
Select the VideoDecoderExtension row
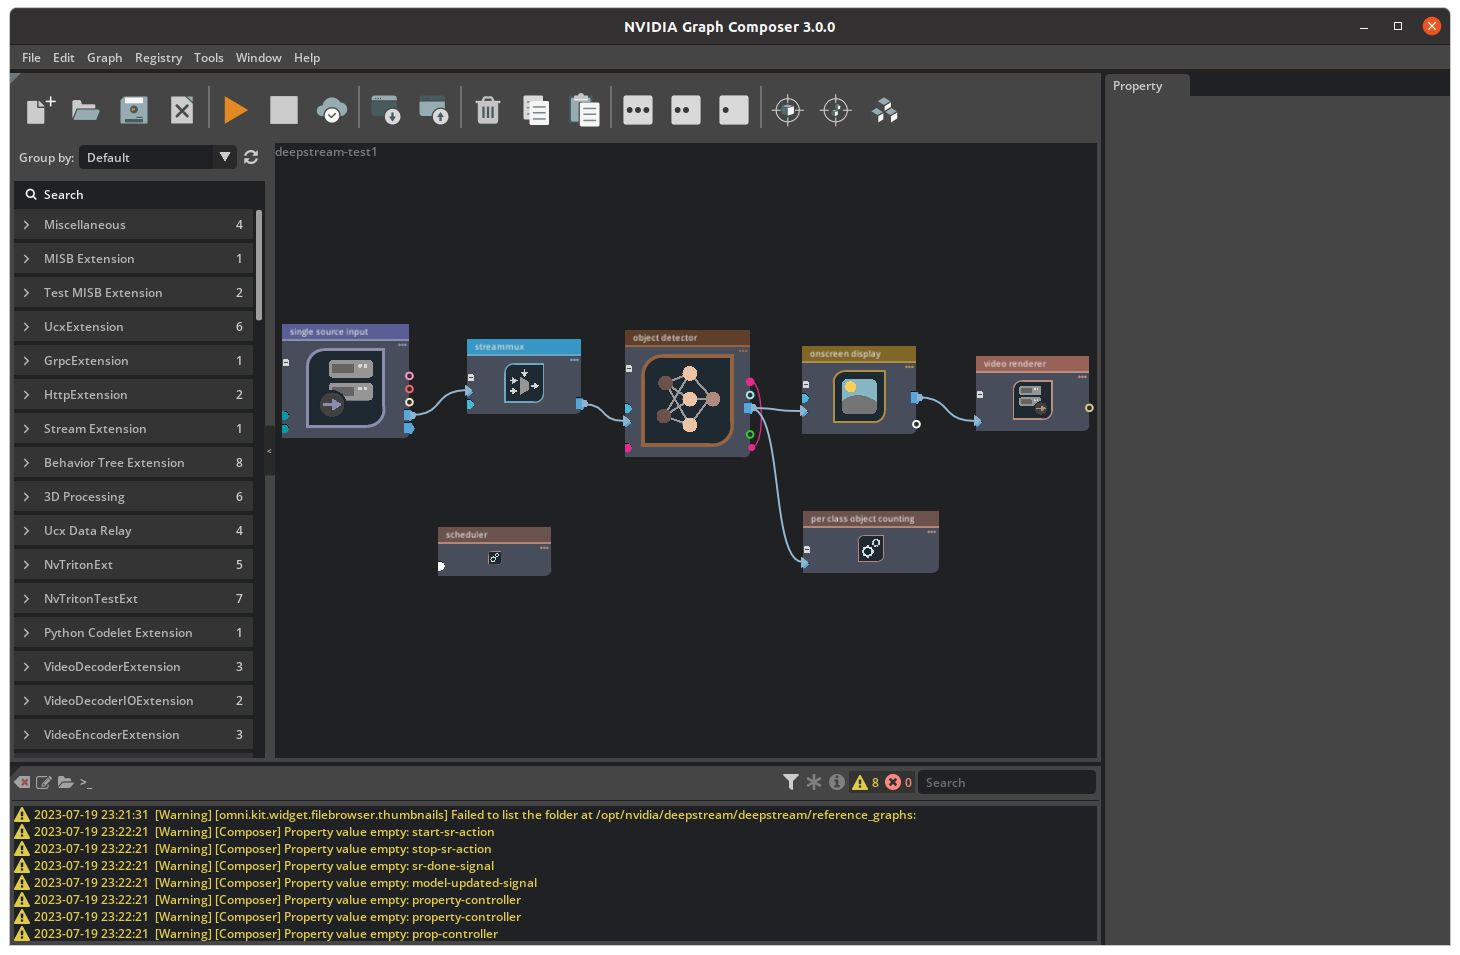coord(134,667)
